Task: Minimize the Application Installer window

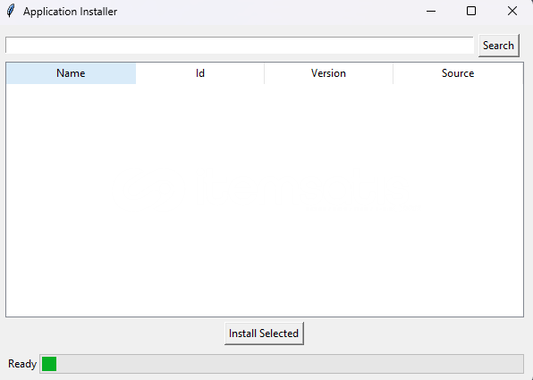Action: point(431,11)
